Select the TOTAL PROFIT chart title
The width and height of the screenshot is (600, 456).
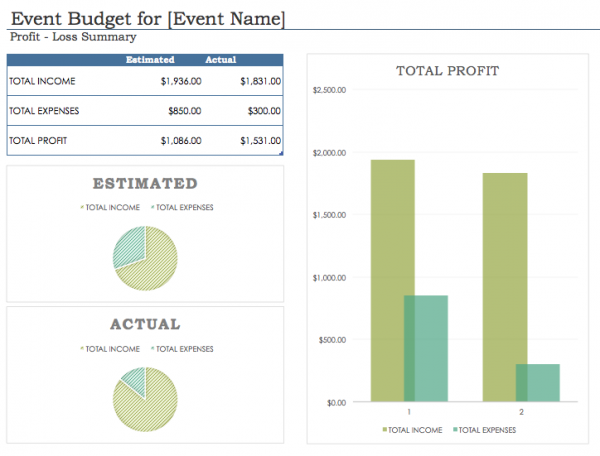[447, 71]
